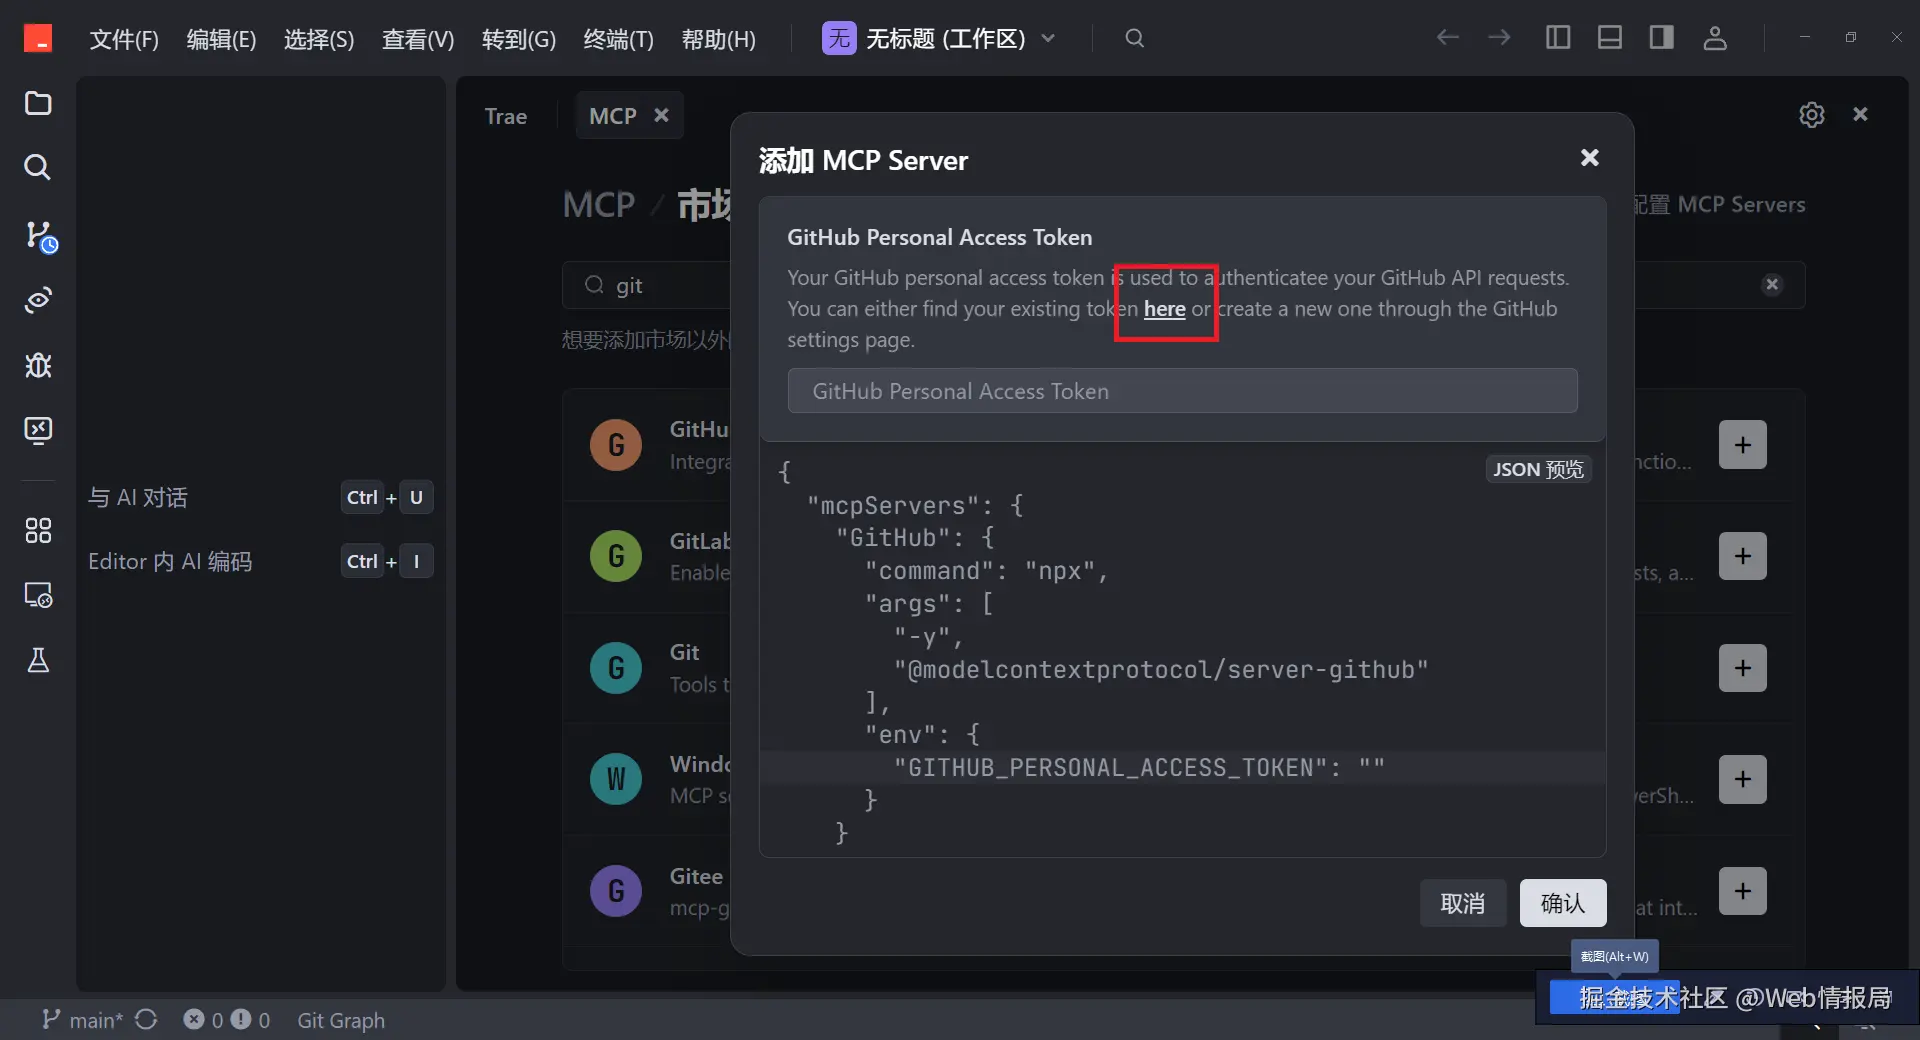Click the GitHub avatar icon in server list

616,445
